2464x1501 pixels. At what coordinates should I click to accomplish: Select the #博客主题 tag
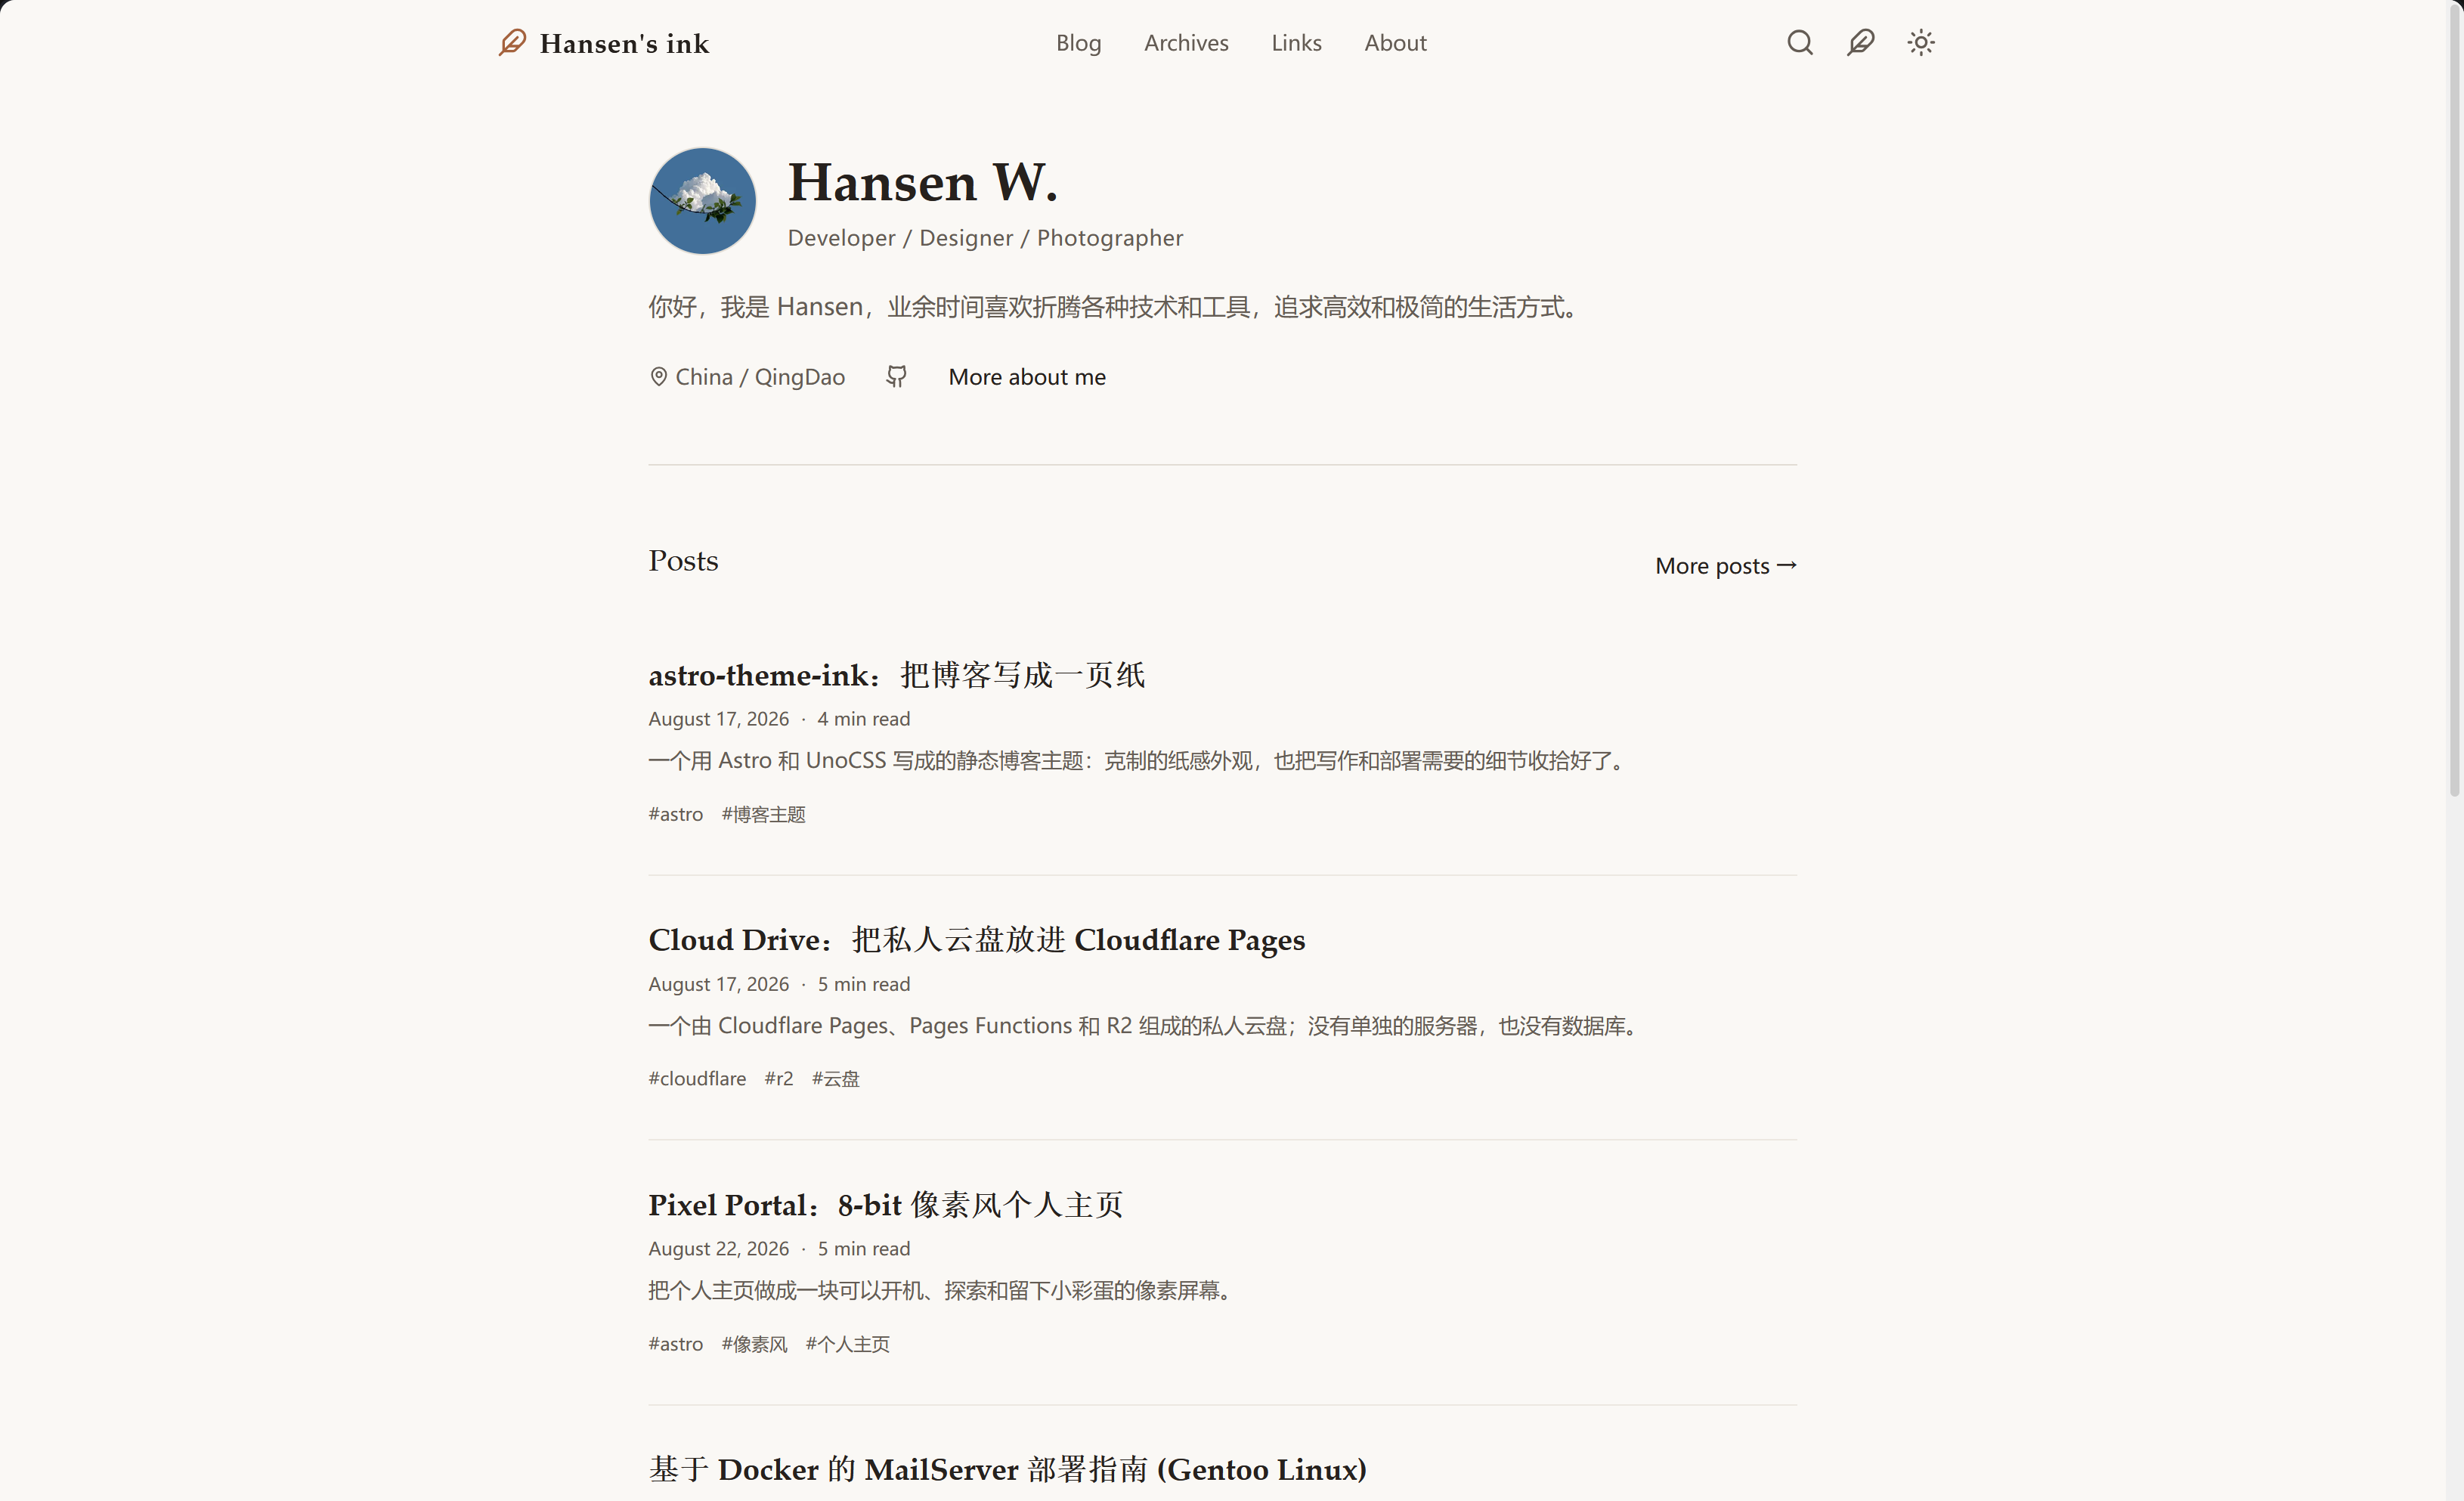coord(764,814)
